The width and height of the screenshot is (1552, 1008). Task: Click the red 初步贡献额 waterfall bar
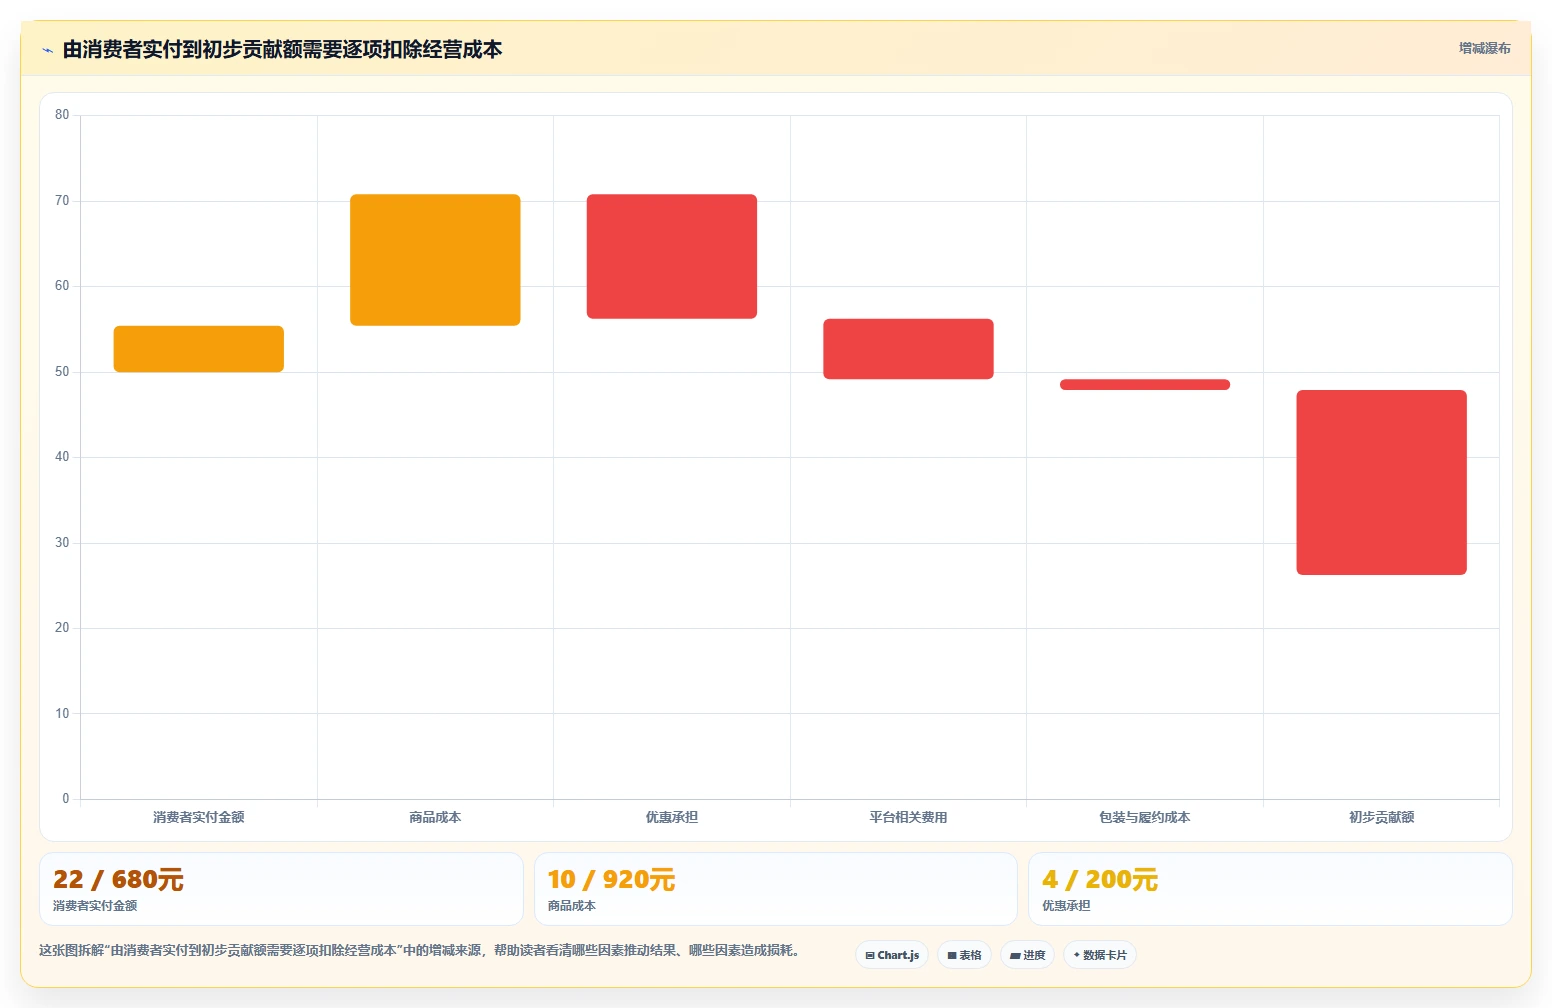(1382, 482)
